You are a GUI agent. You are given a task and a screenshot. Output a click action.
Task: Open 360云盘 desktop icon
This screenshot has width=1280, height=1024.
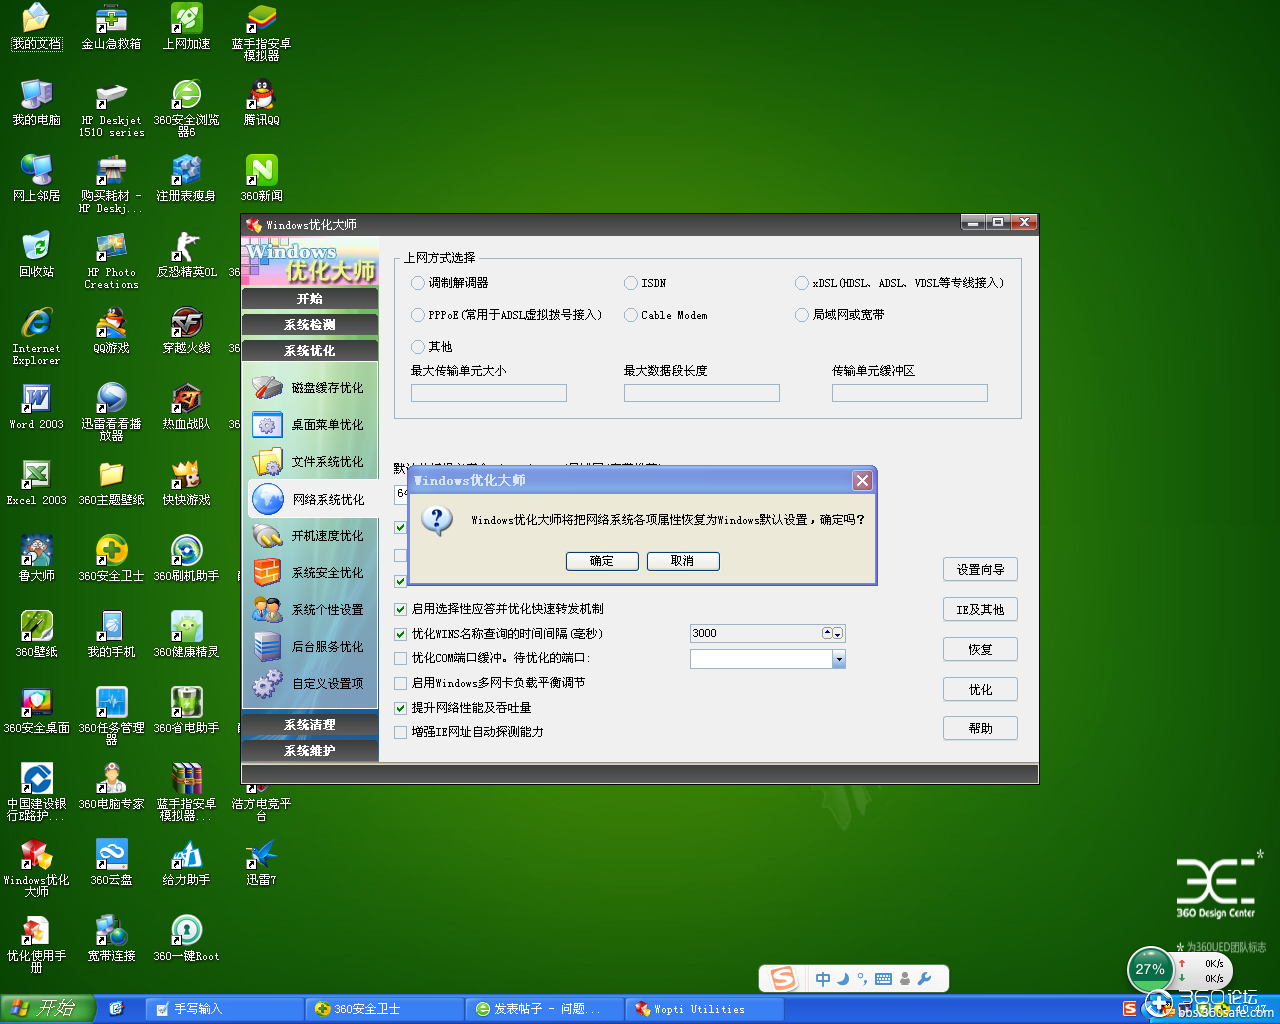coord(111,863)
